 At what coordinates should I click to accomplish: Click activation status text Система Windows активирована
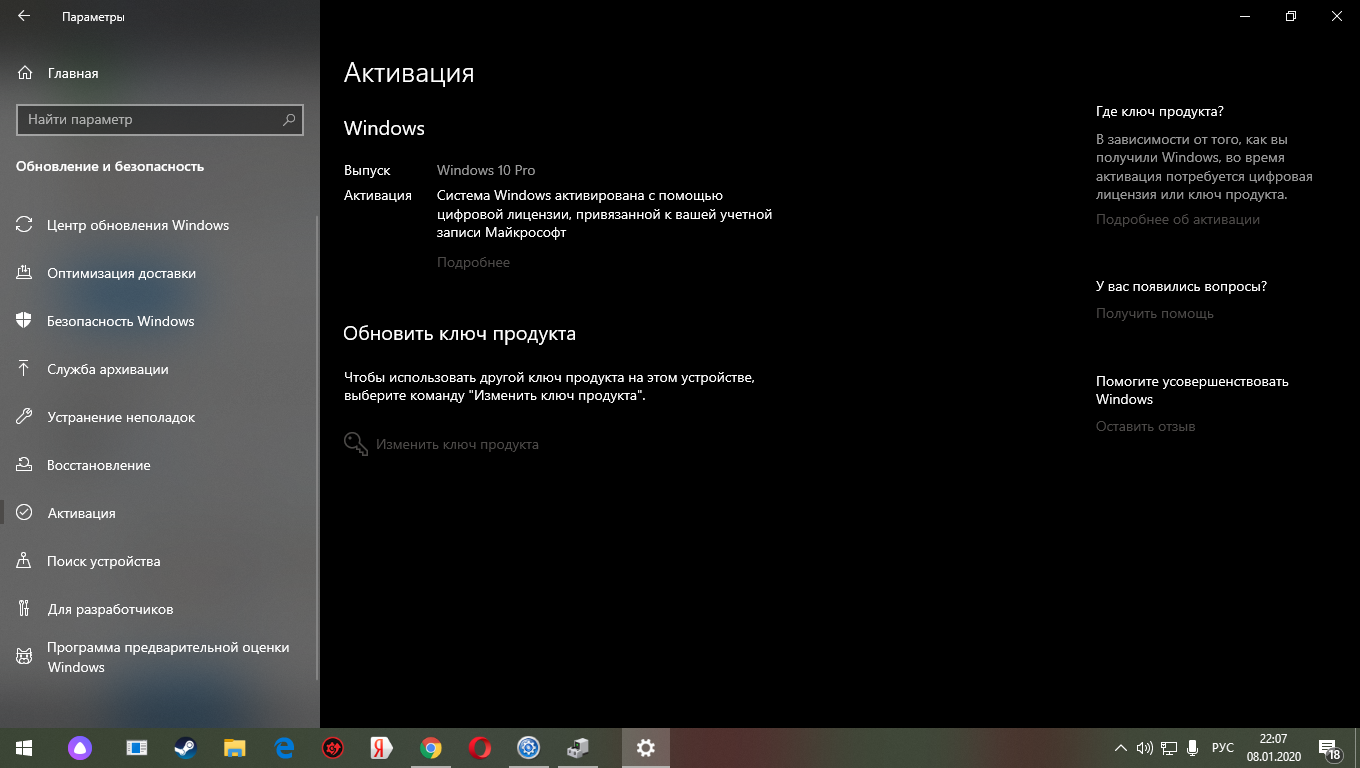tap(604, 214)
